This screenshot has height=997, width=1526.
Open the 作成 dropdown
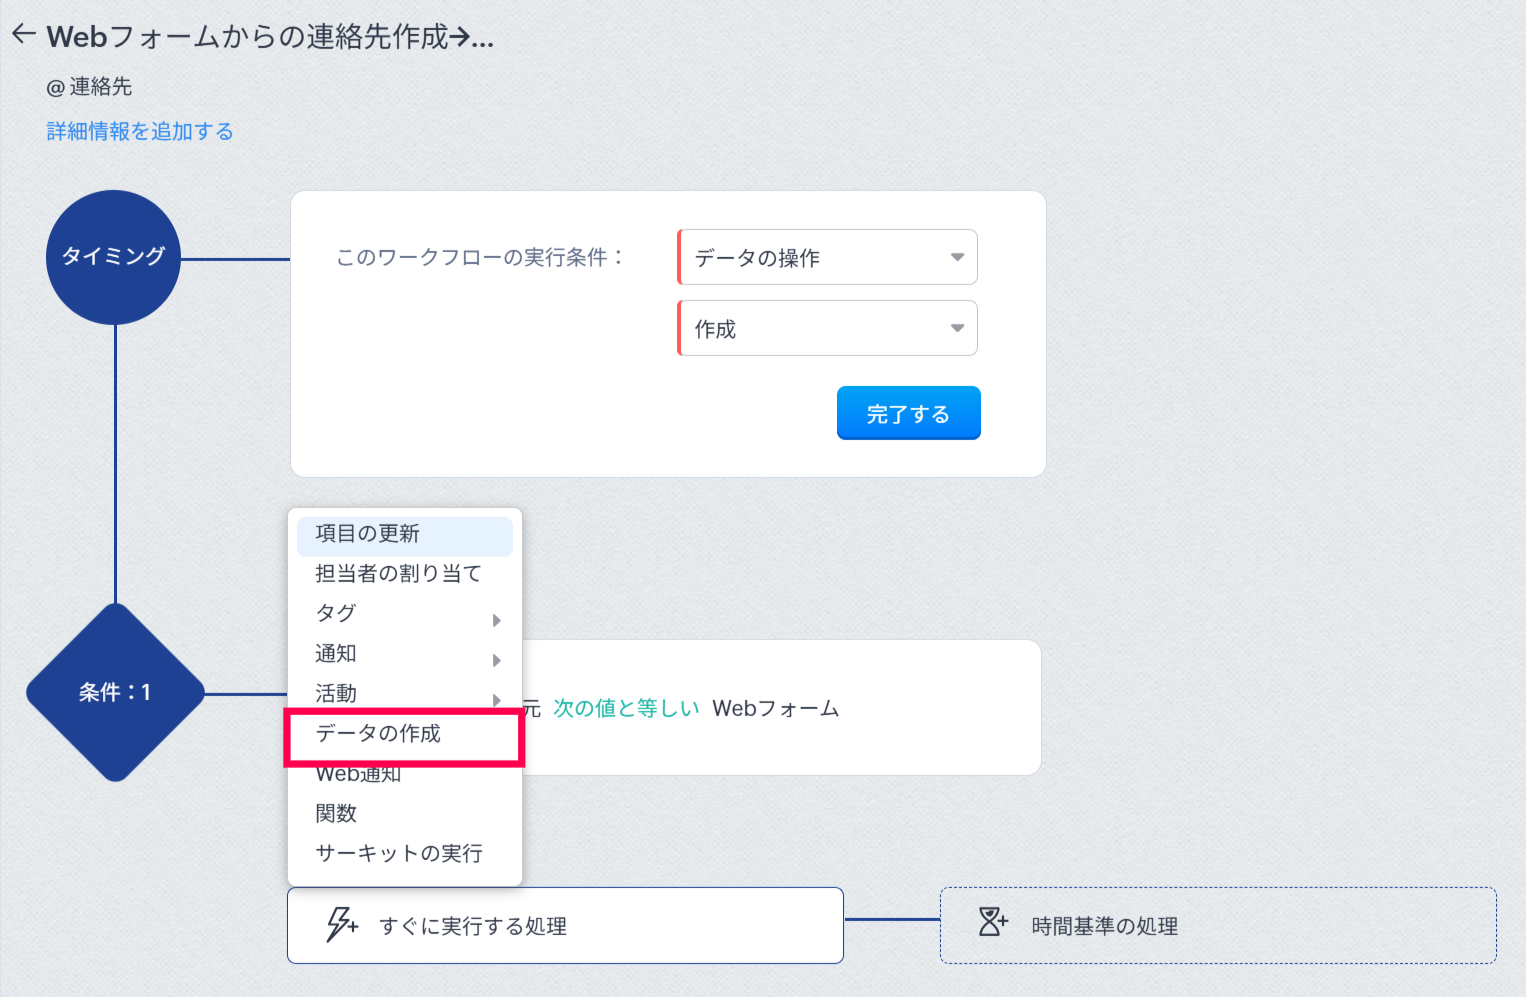point(827,329)
